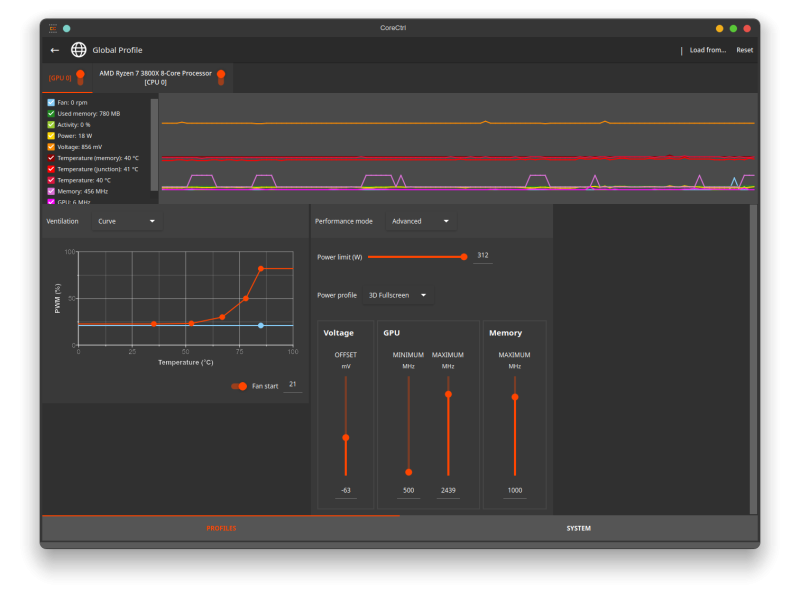Click the GPU maximum value field 2439
The image size is (800, 594).
(x=448, y=491)
